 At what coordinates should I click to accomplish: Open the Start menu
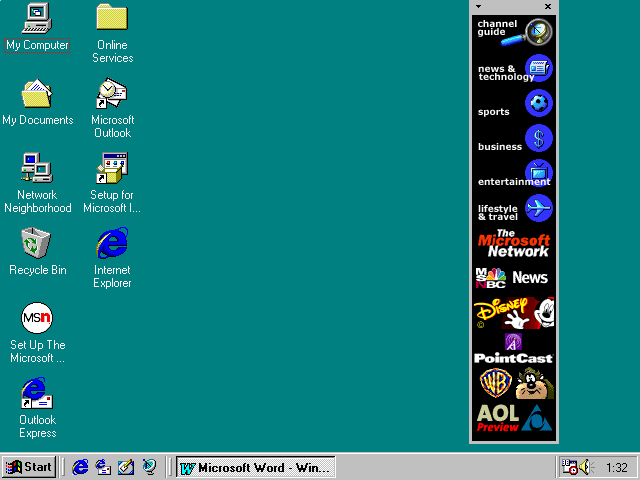click(28, 467)
